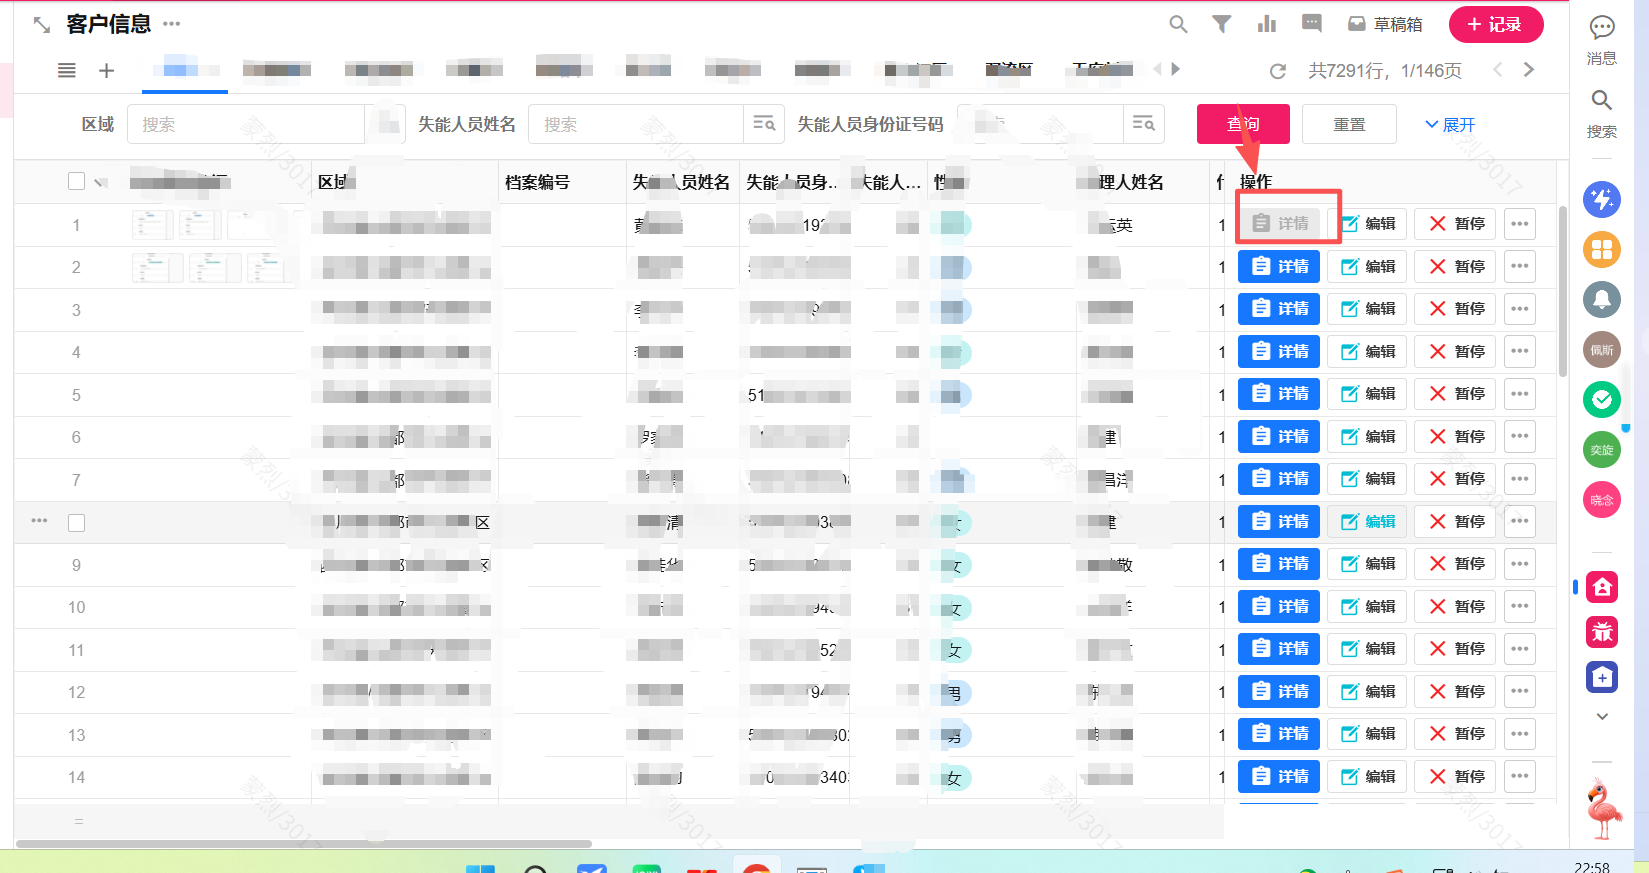Viewport: 1649px width, 873px height.
Task: Click the flamingo mascot in the sidebar
Action: tap(1604, 810)
